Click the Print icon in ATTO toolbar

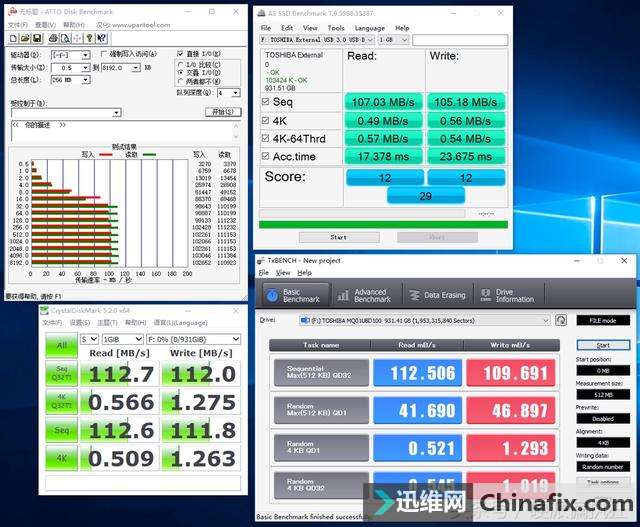coord(53,38)
